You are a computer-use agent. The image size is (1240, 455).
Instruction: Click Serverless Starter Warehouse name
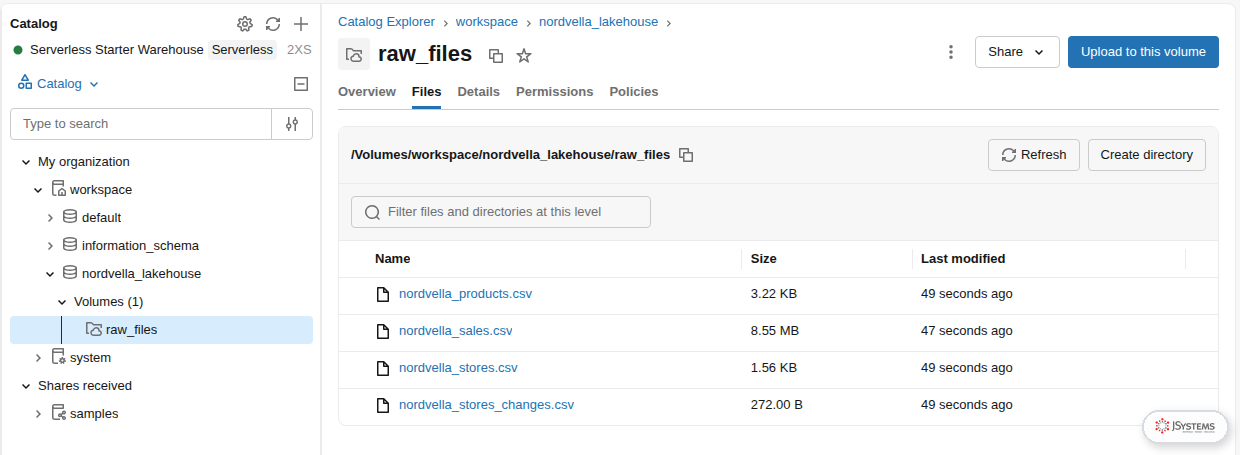[117, 50]
